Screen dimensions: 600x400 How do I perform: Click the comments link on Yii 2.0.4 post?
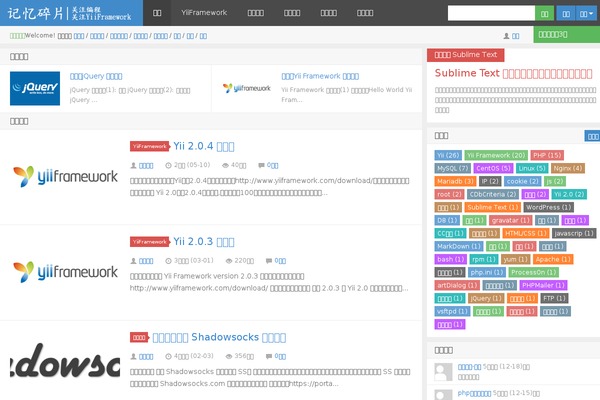click(x=272, y=165)
